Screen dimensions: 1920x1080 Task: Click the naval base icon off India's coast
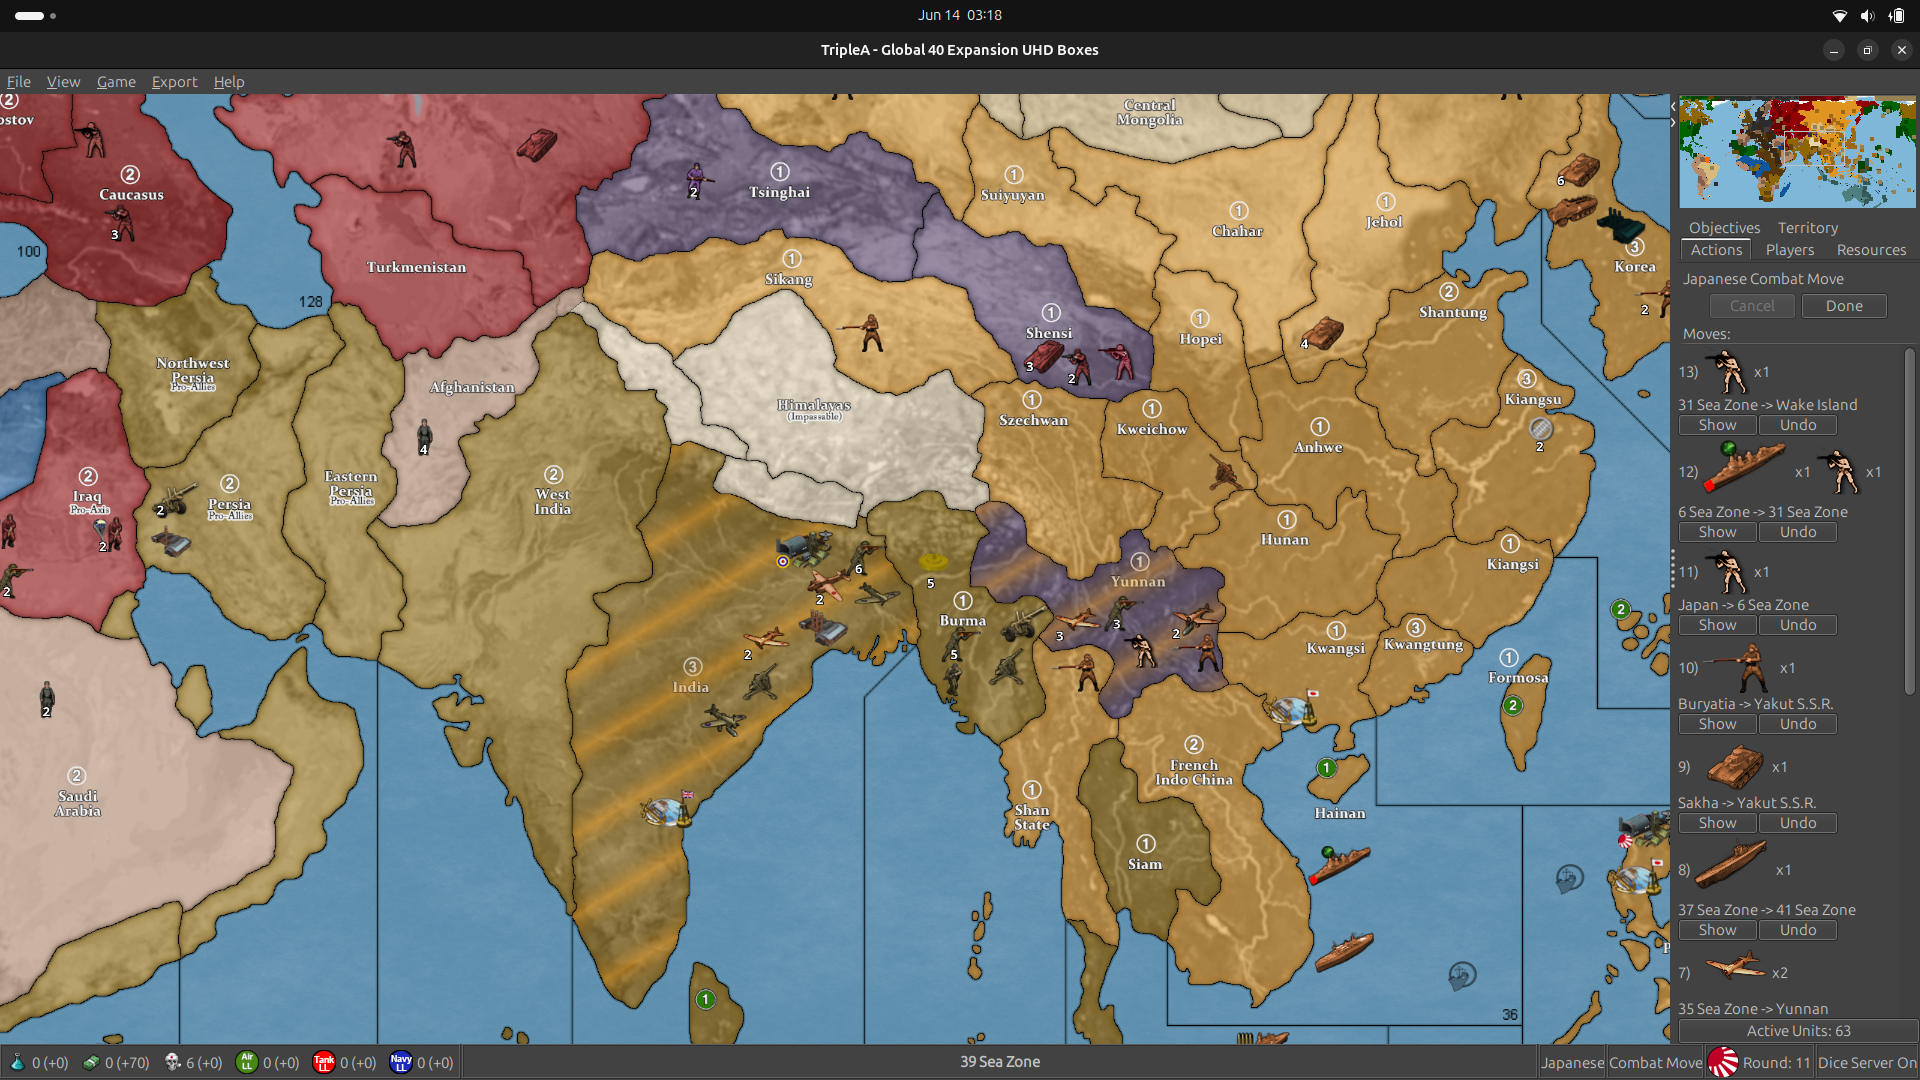pyautogui.click(x=668, y=811)
